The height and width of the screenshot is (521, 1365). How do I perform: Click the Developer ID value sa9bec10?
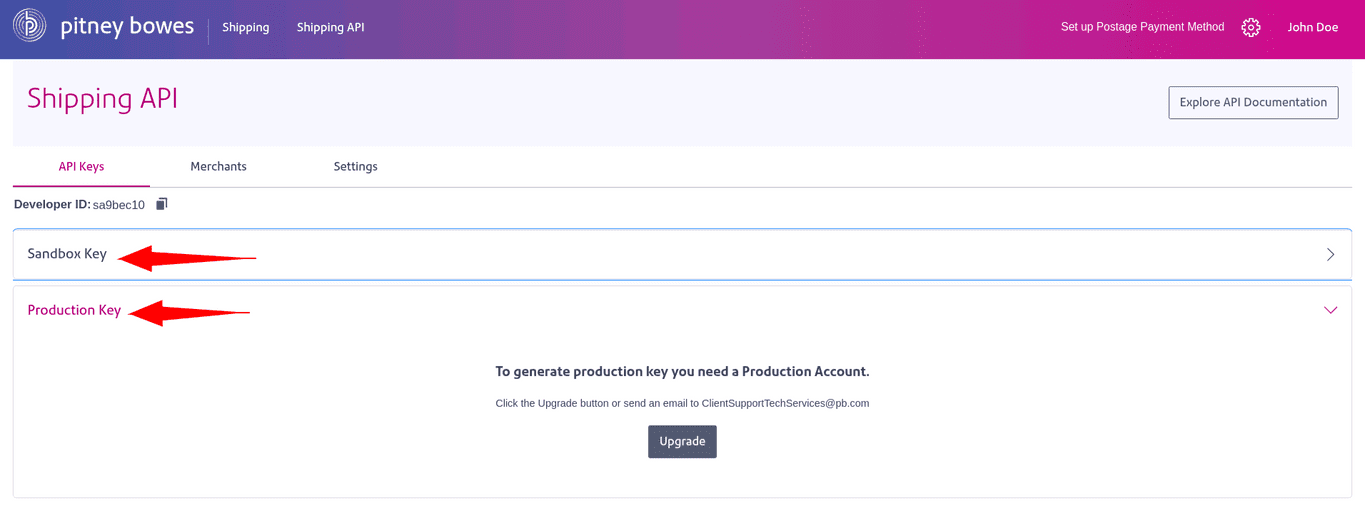point(119,205)
